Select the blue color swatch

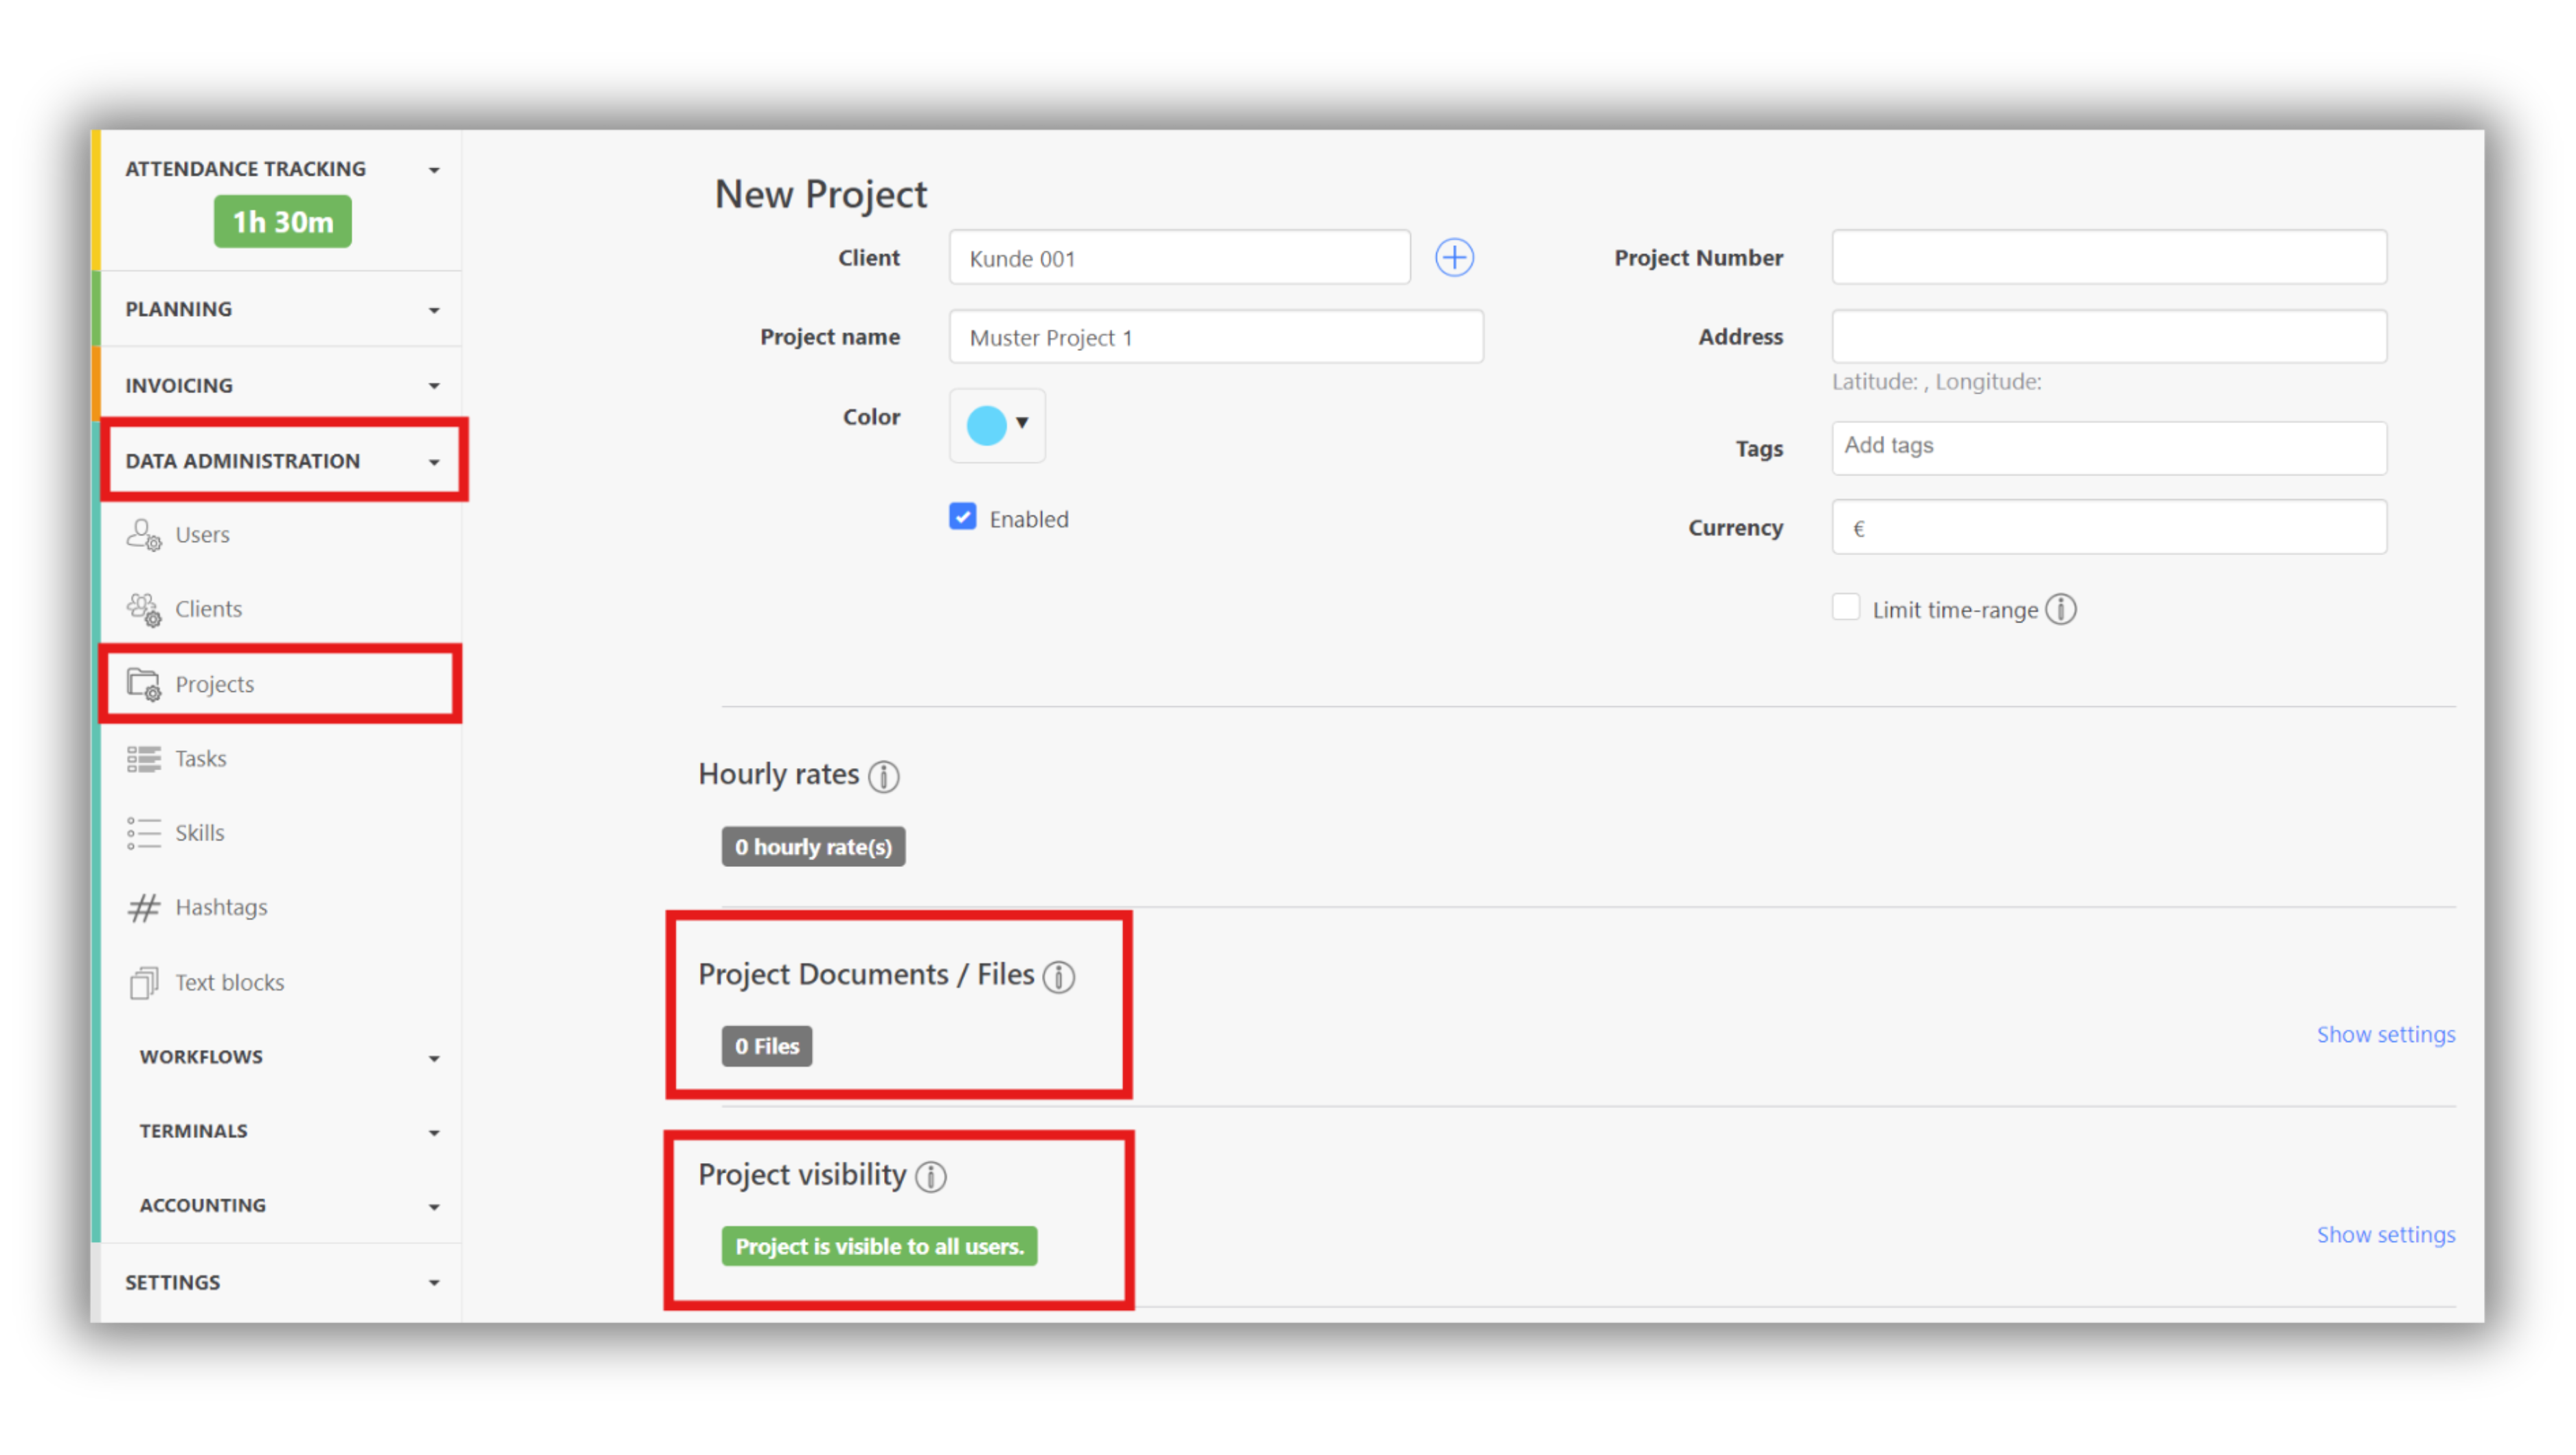[986, 425]
